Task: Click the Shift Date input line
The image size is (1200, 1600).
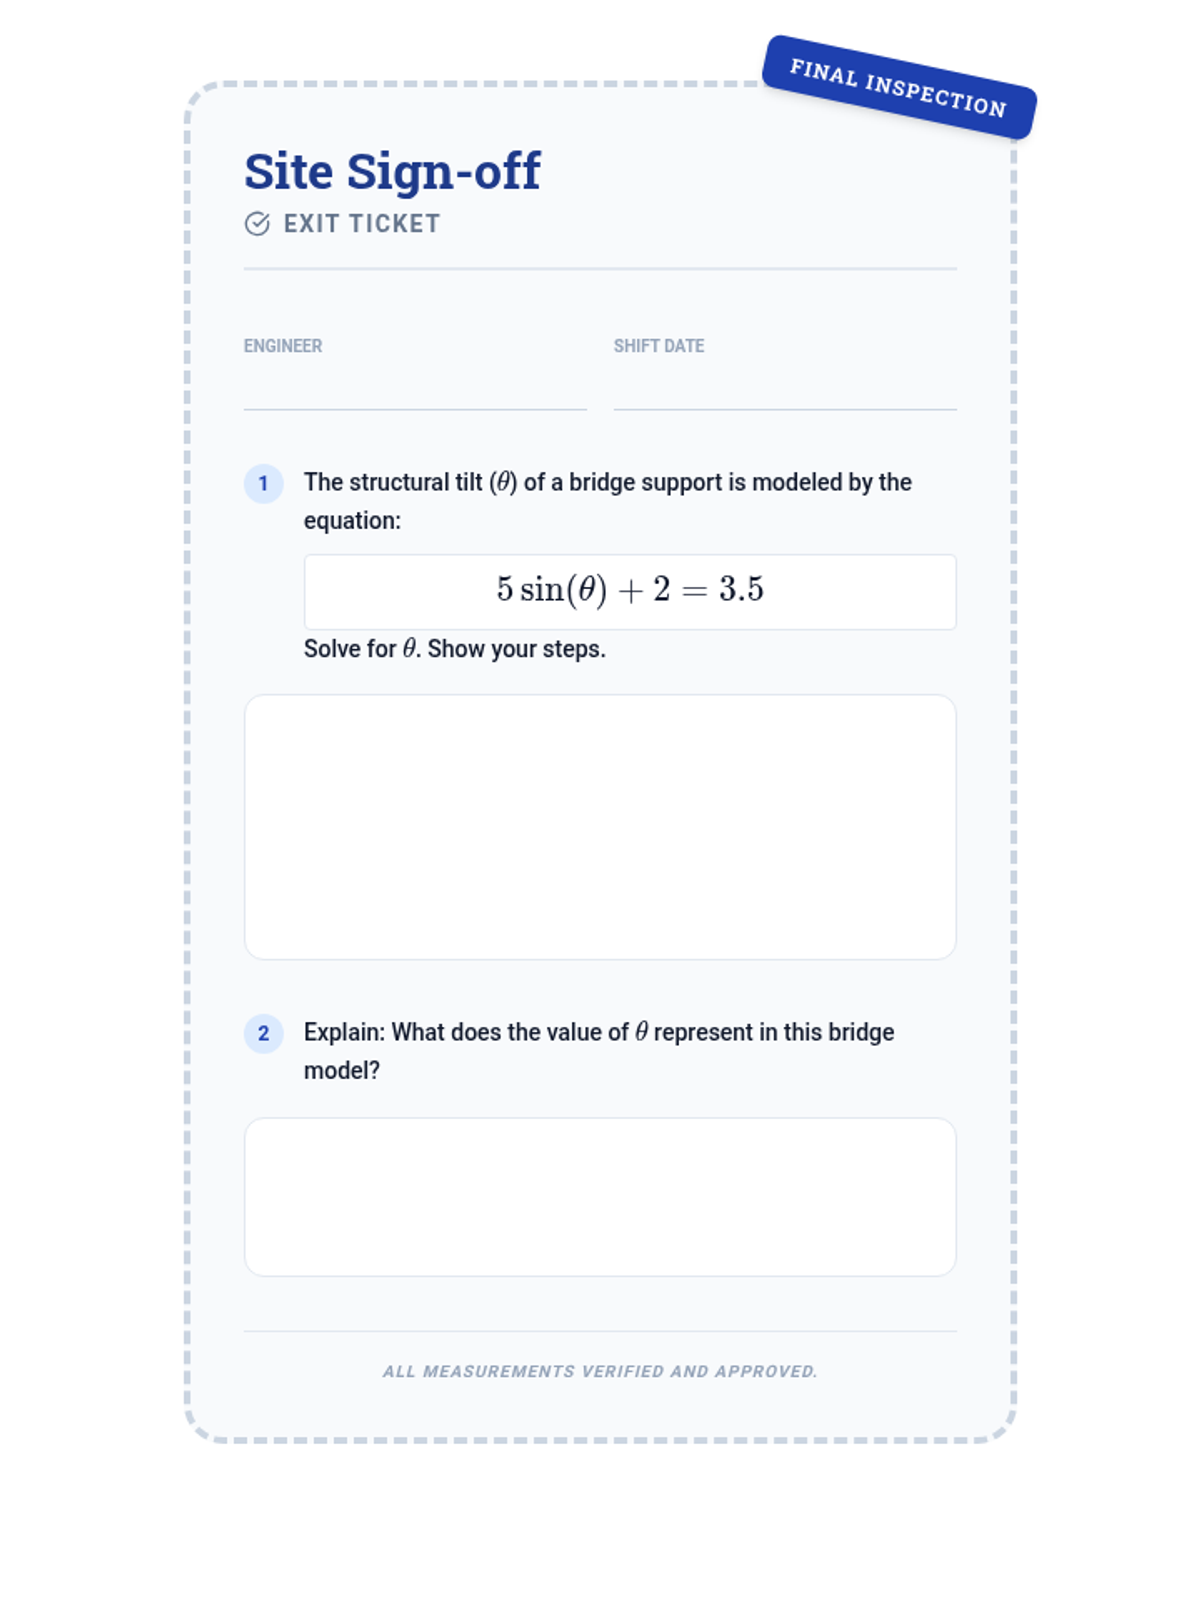Action: pos(785,390)
